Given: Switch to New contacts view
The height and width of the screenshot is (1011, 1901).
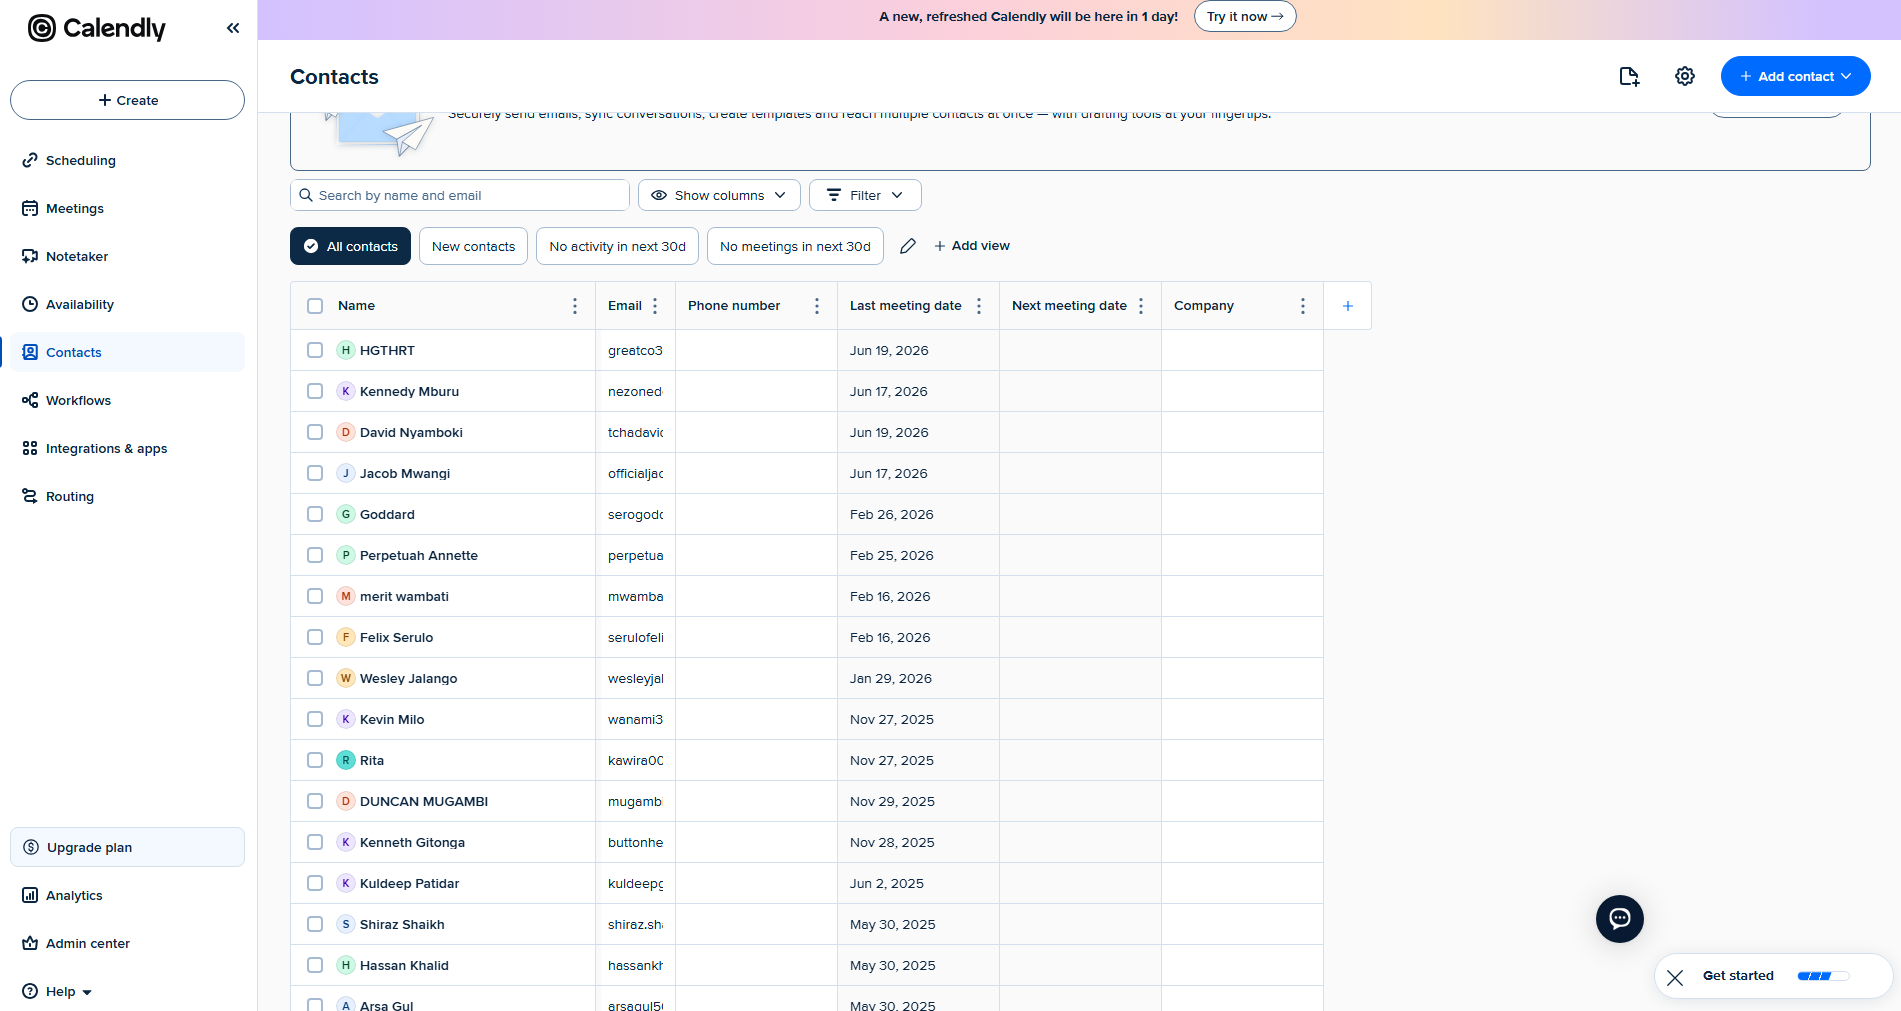Looking at the screenshot, I should point(473,246).
